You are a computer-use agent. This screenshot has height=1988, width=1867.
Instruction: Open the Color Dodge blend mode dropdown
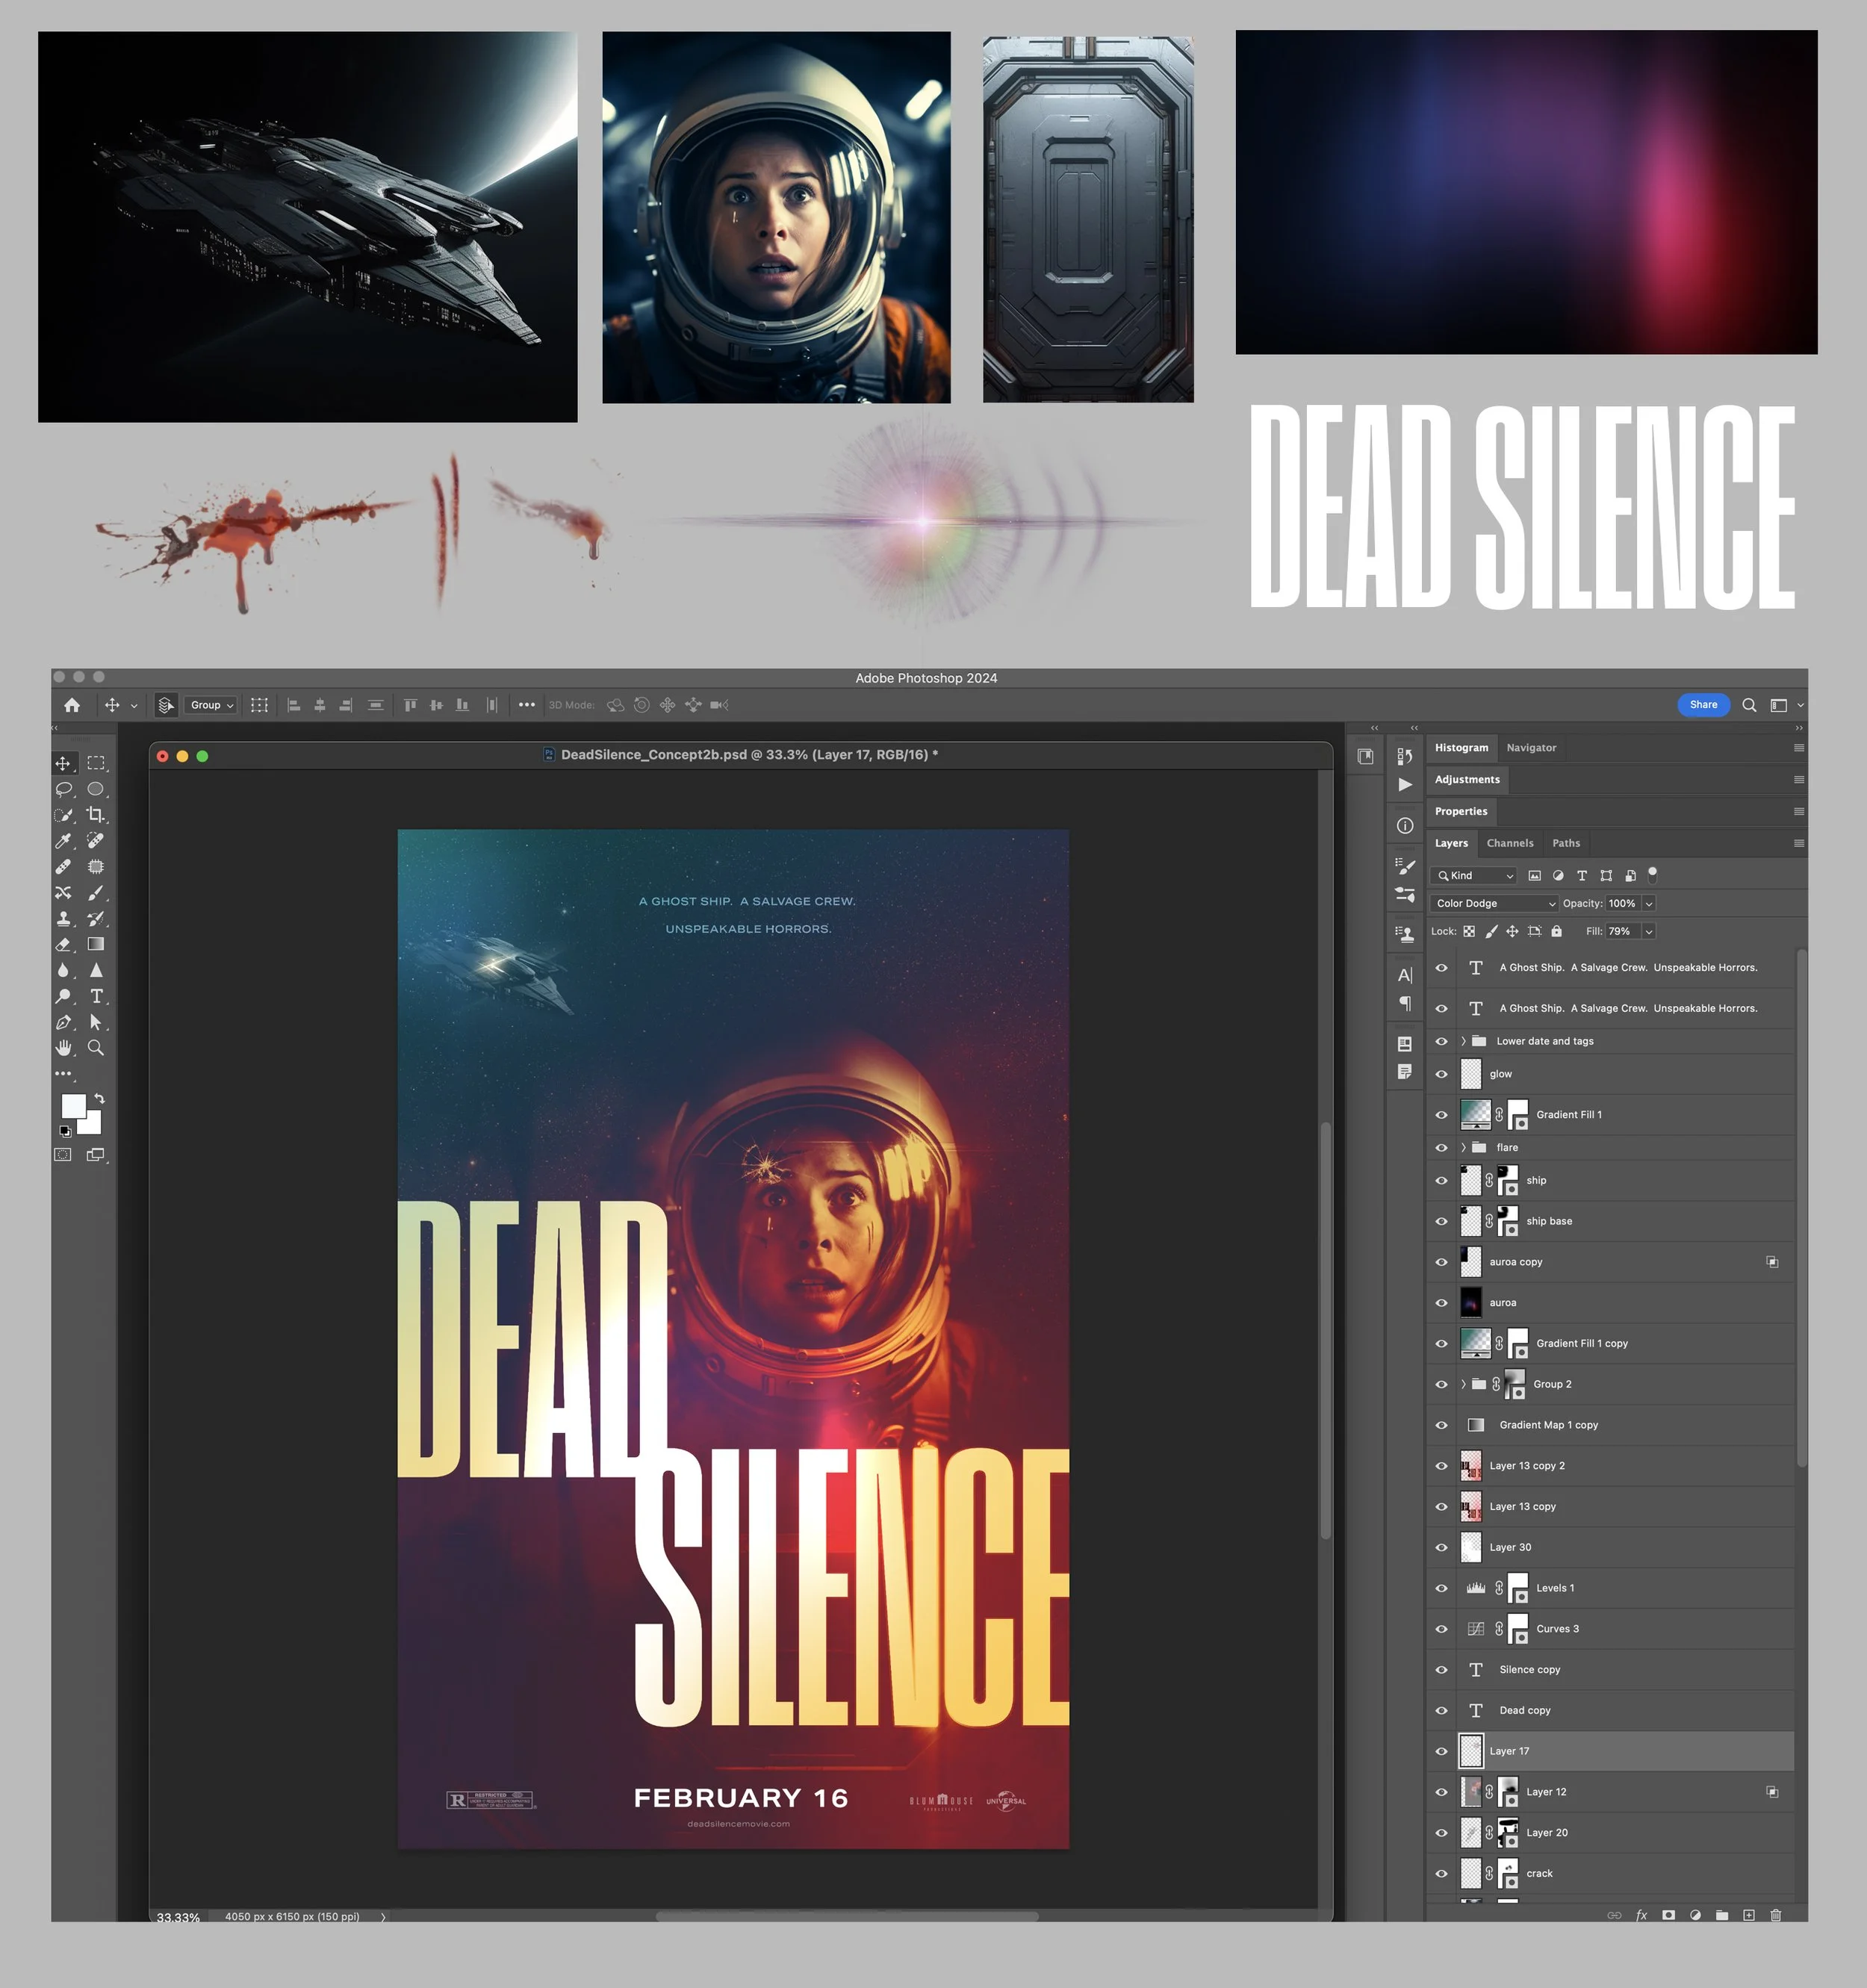(x=1494, y=903)
